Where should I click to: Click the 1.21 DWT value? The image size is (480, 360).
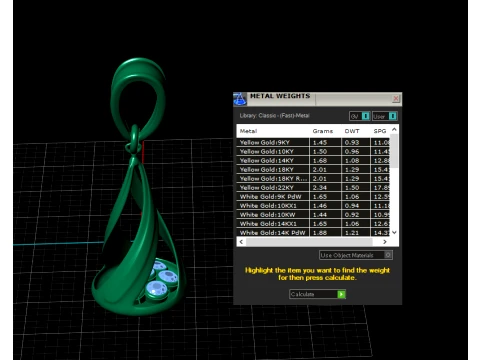coord(352,233)
